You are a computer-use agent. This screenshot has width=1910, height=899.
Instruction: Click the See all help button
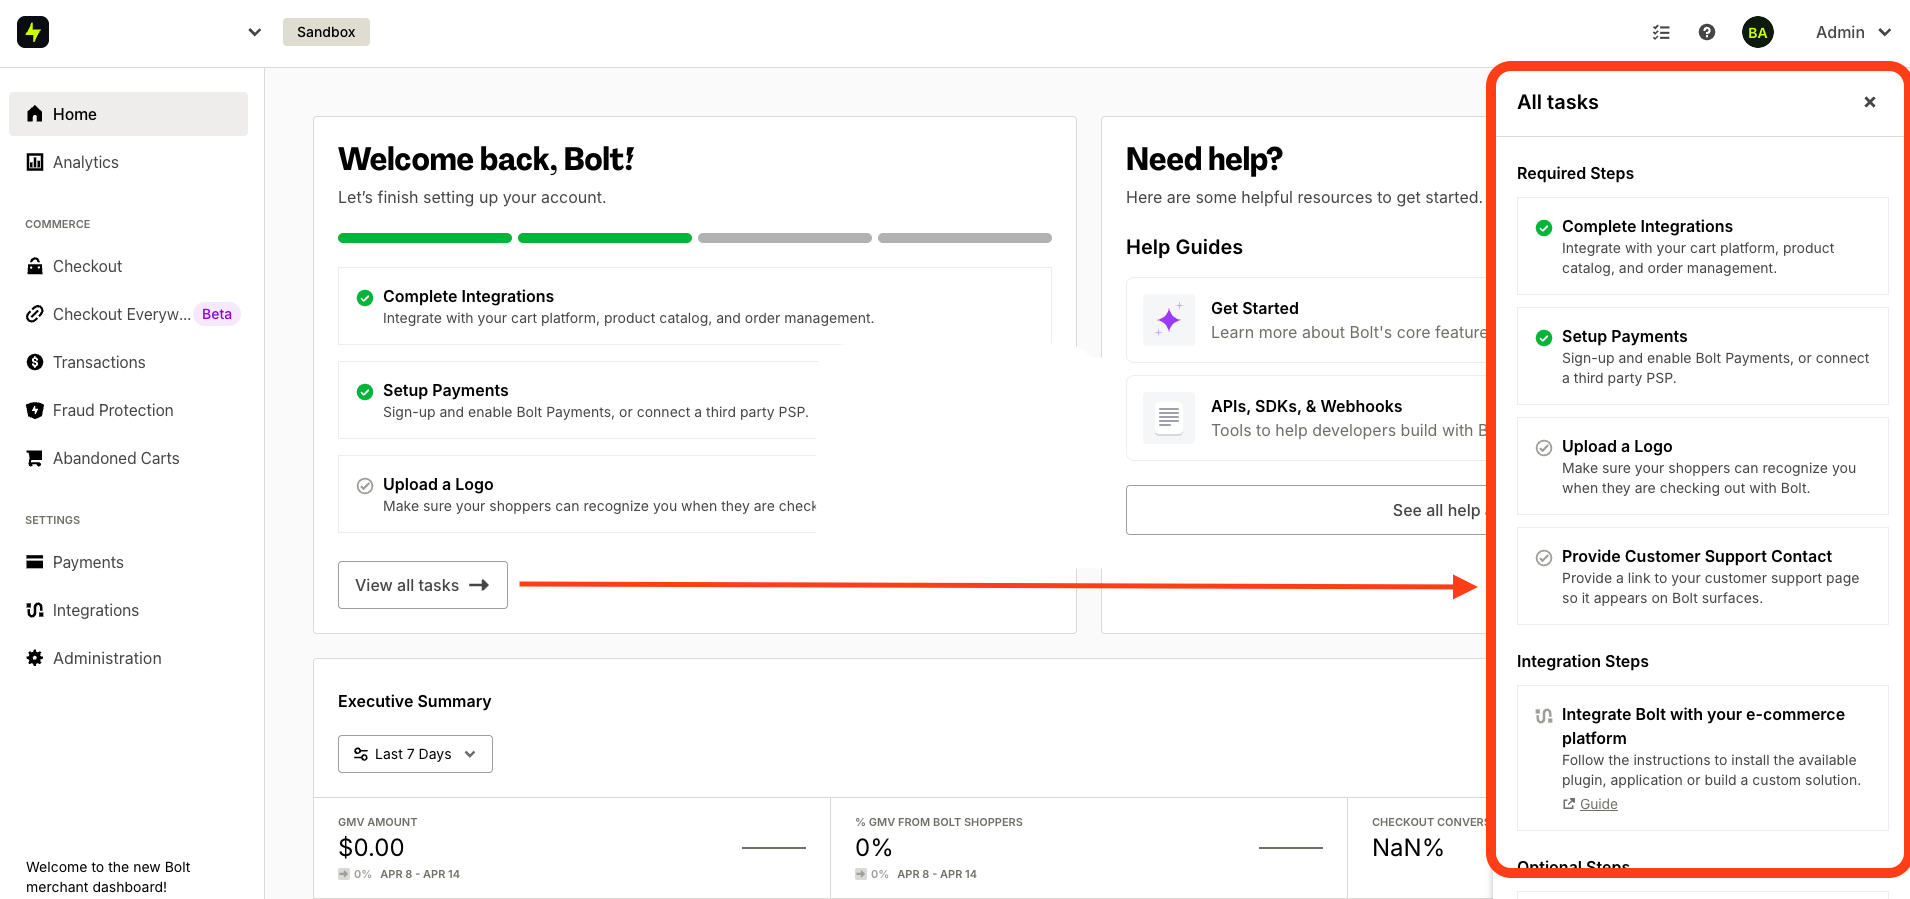[1308, 510]
